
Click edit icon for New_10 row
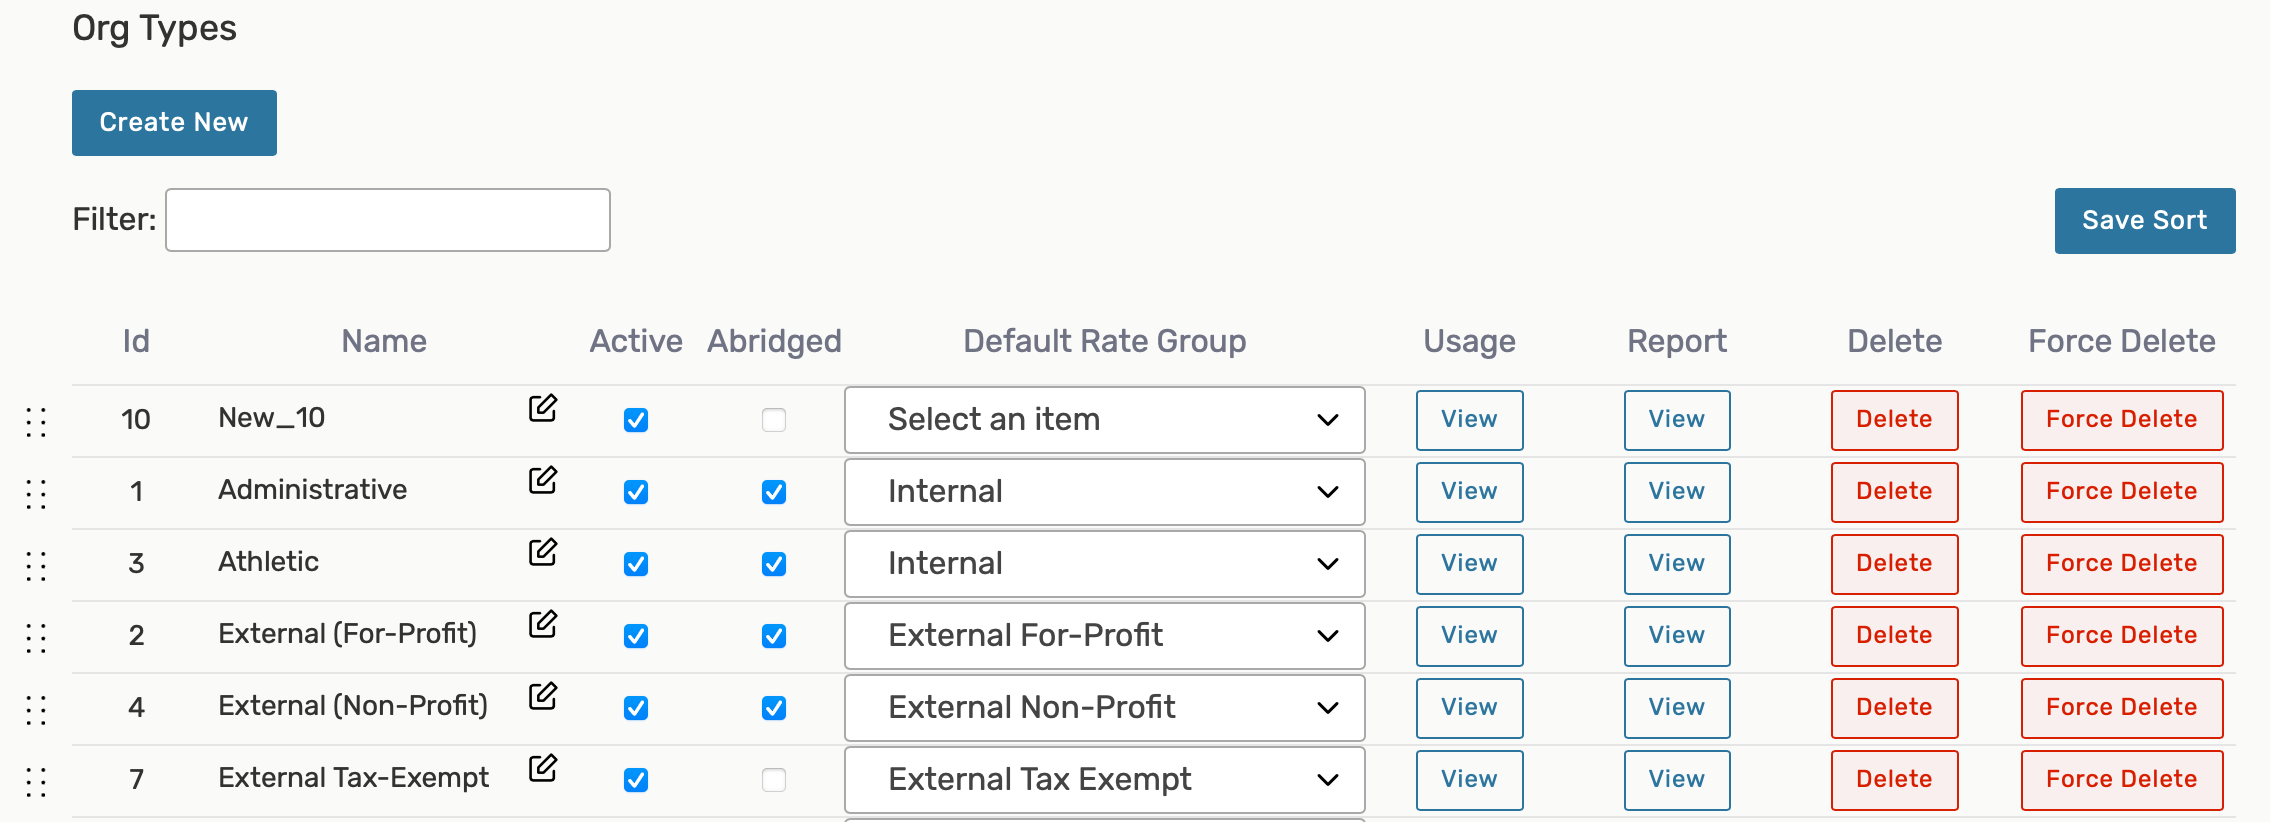pyautogui.click(x=542, y=408)
